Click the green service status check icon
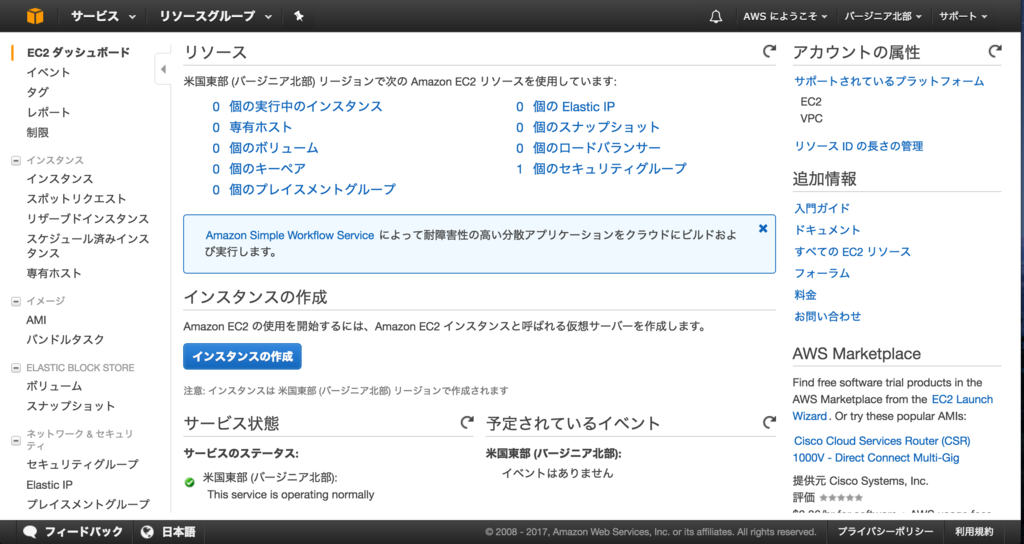 [189, 483]
